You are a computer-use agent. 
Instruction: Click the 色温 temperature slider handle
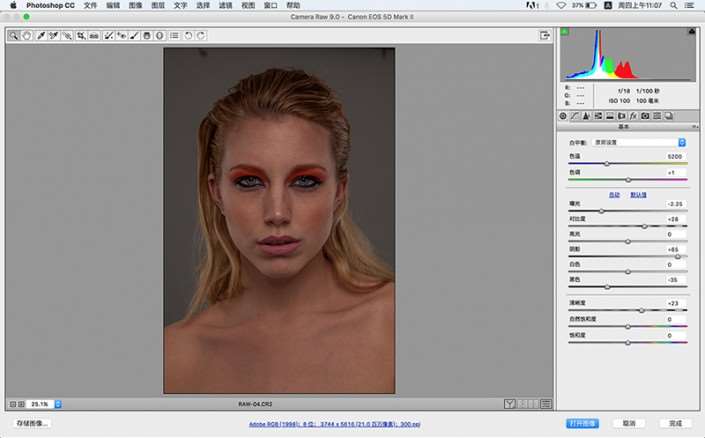tap(606, 163)
